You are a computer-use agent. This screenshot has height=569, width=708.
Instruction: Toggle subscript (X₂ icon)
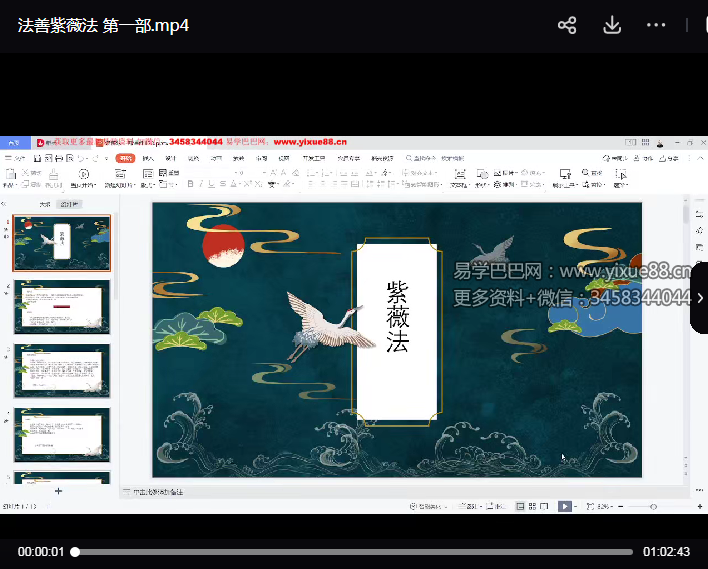click(x=258, y=184)
